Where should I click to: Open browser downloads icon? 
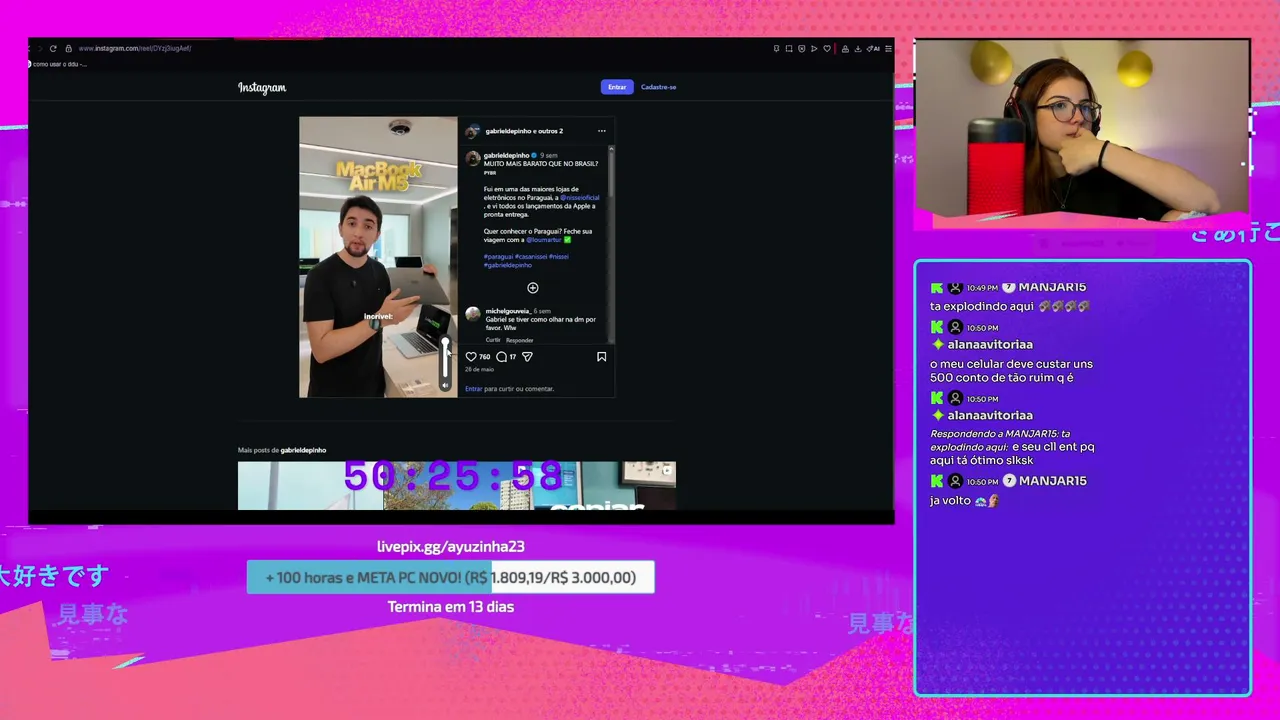click(x=857, y=48)
